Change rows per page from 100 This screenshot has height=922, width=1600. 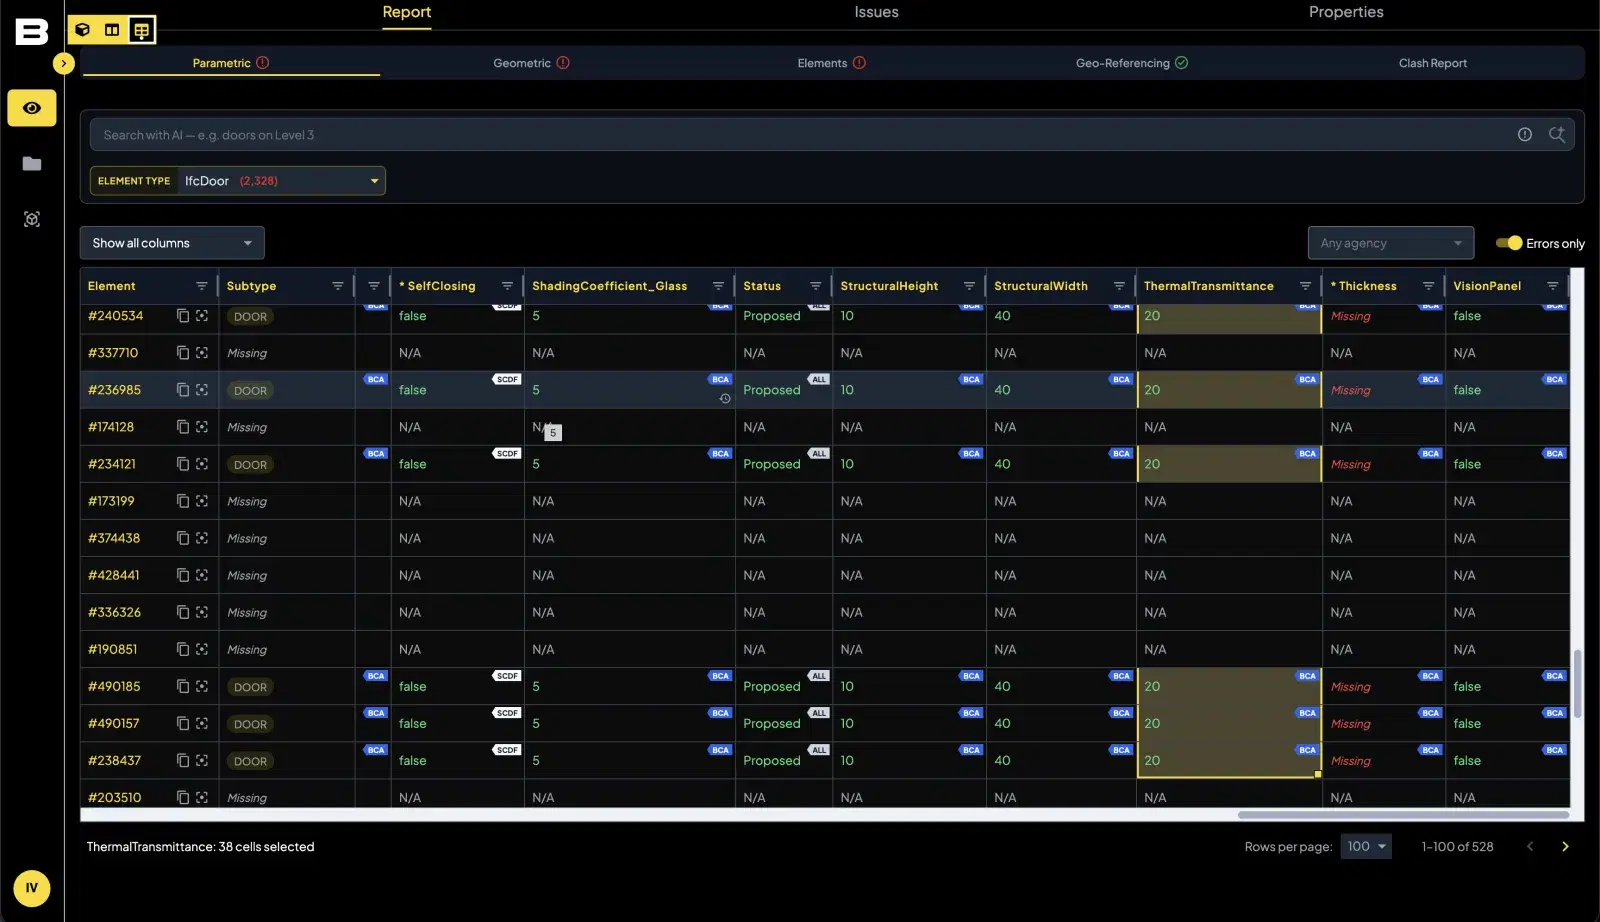tap(1366, 846)
